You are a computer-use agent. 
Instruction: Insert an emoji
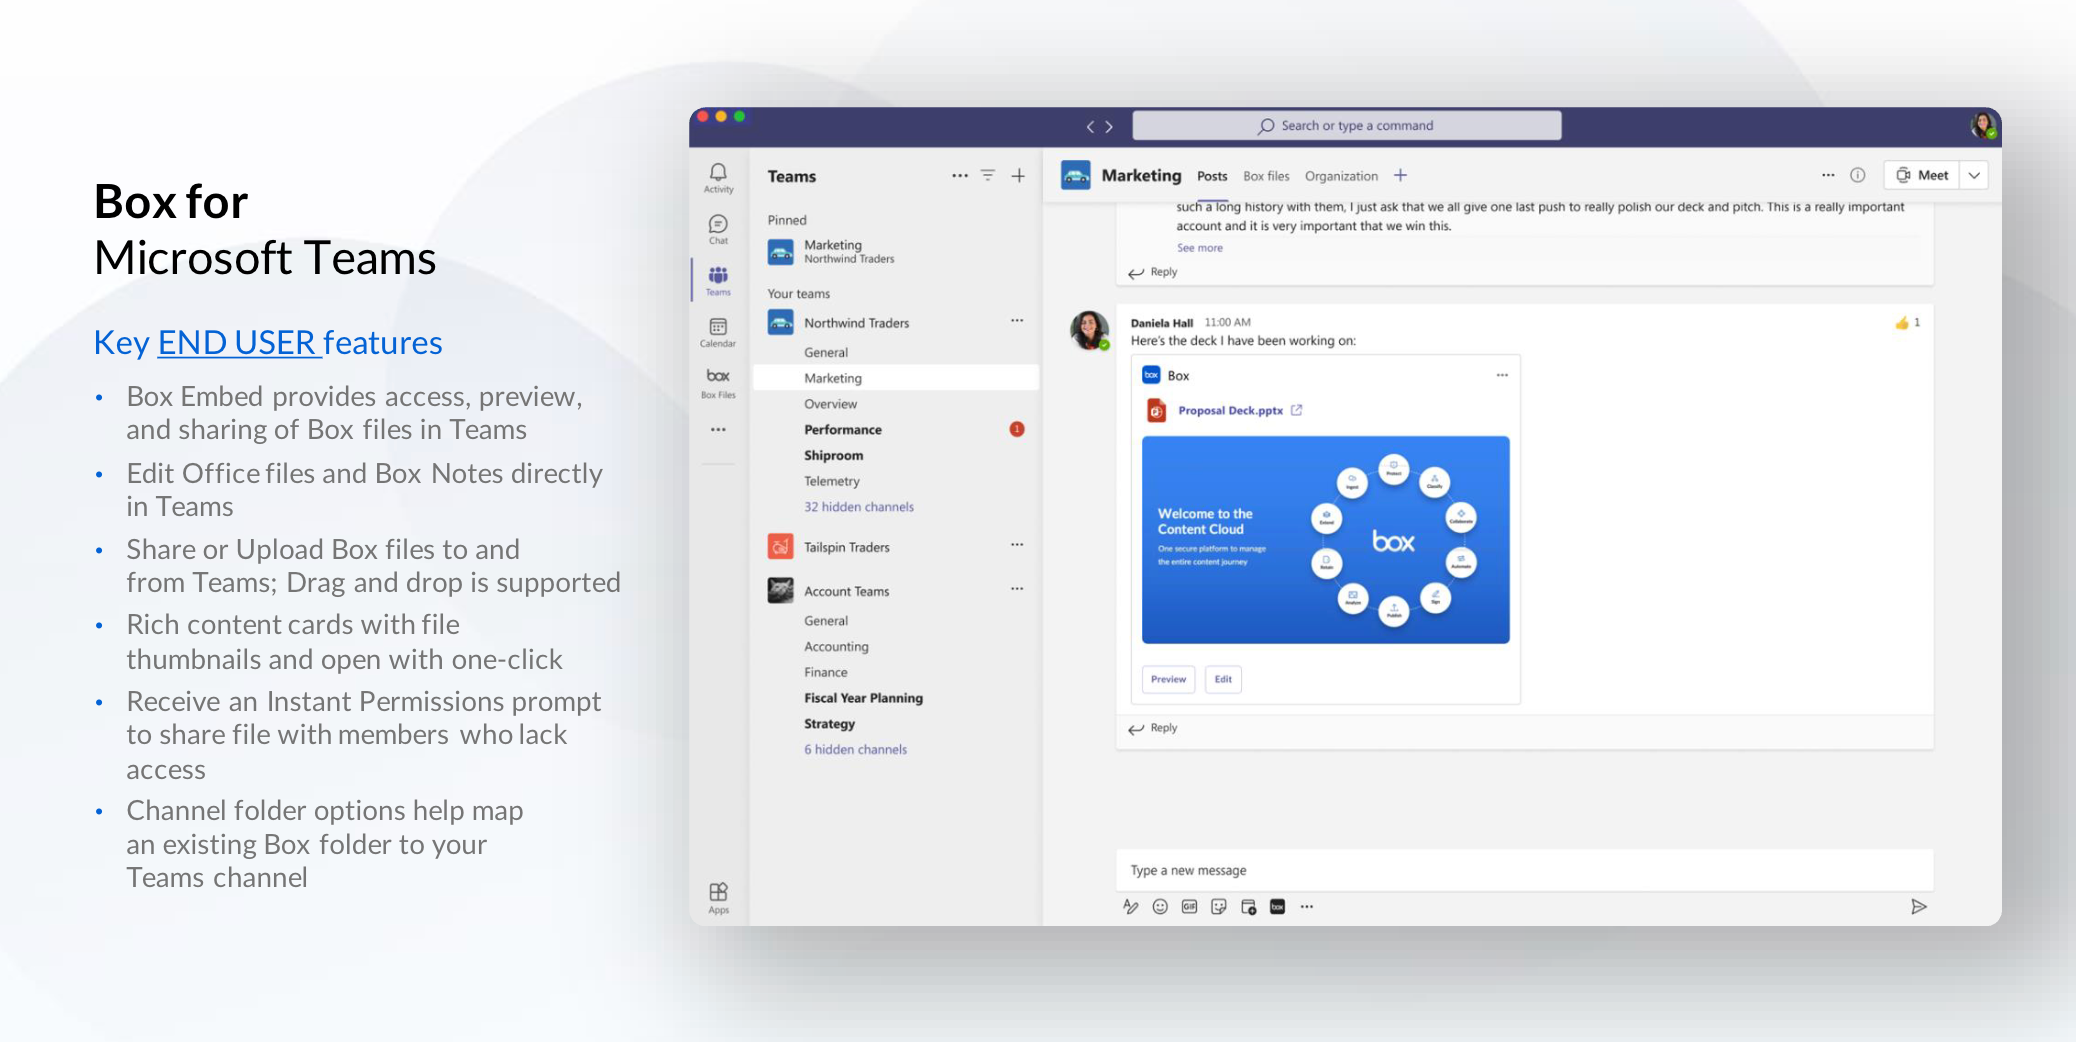1160,907
